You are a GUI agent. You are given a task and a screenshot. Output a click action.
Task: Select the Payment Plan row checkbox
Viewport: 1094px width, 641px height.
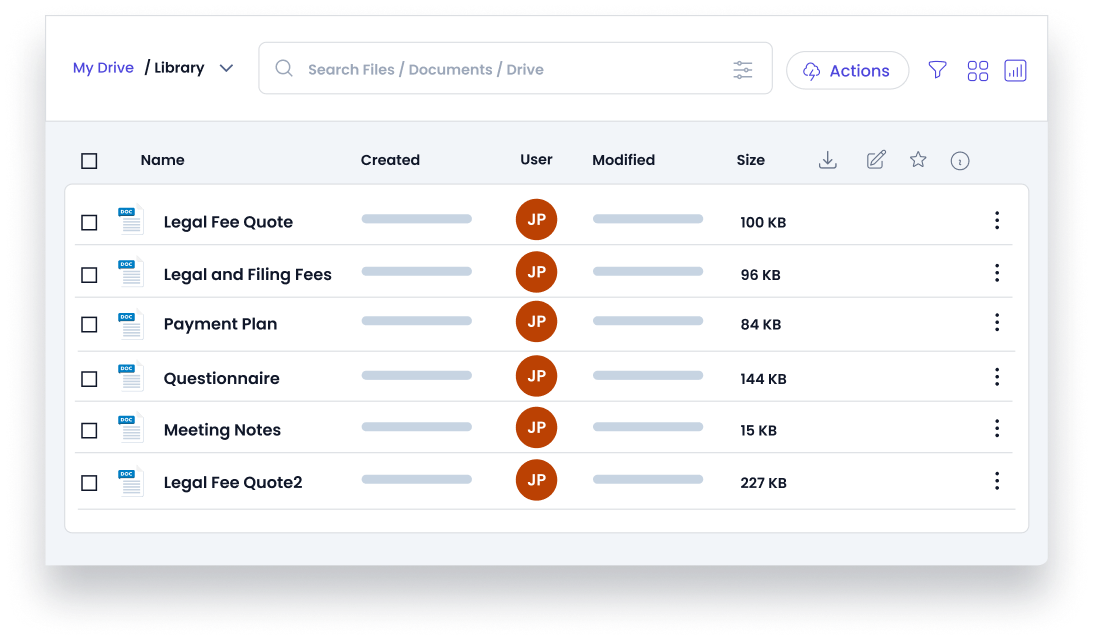(89, 325)
